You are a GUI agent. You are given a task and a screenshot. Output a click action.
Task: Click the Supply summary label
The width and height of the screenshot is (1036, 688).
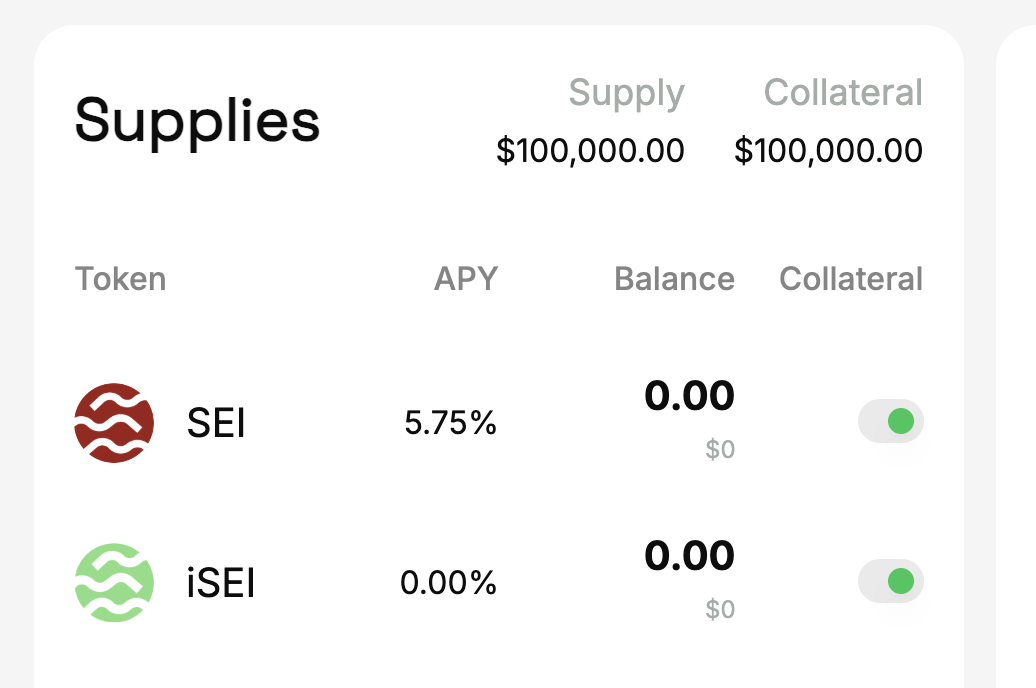(x=626, y=93)
